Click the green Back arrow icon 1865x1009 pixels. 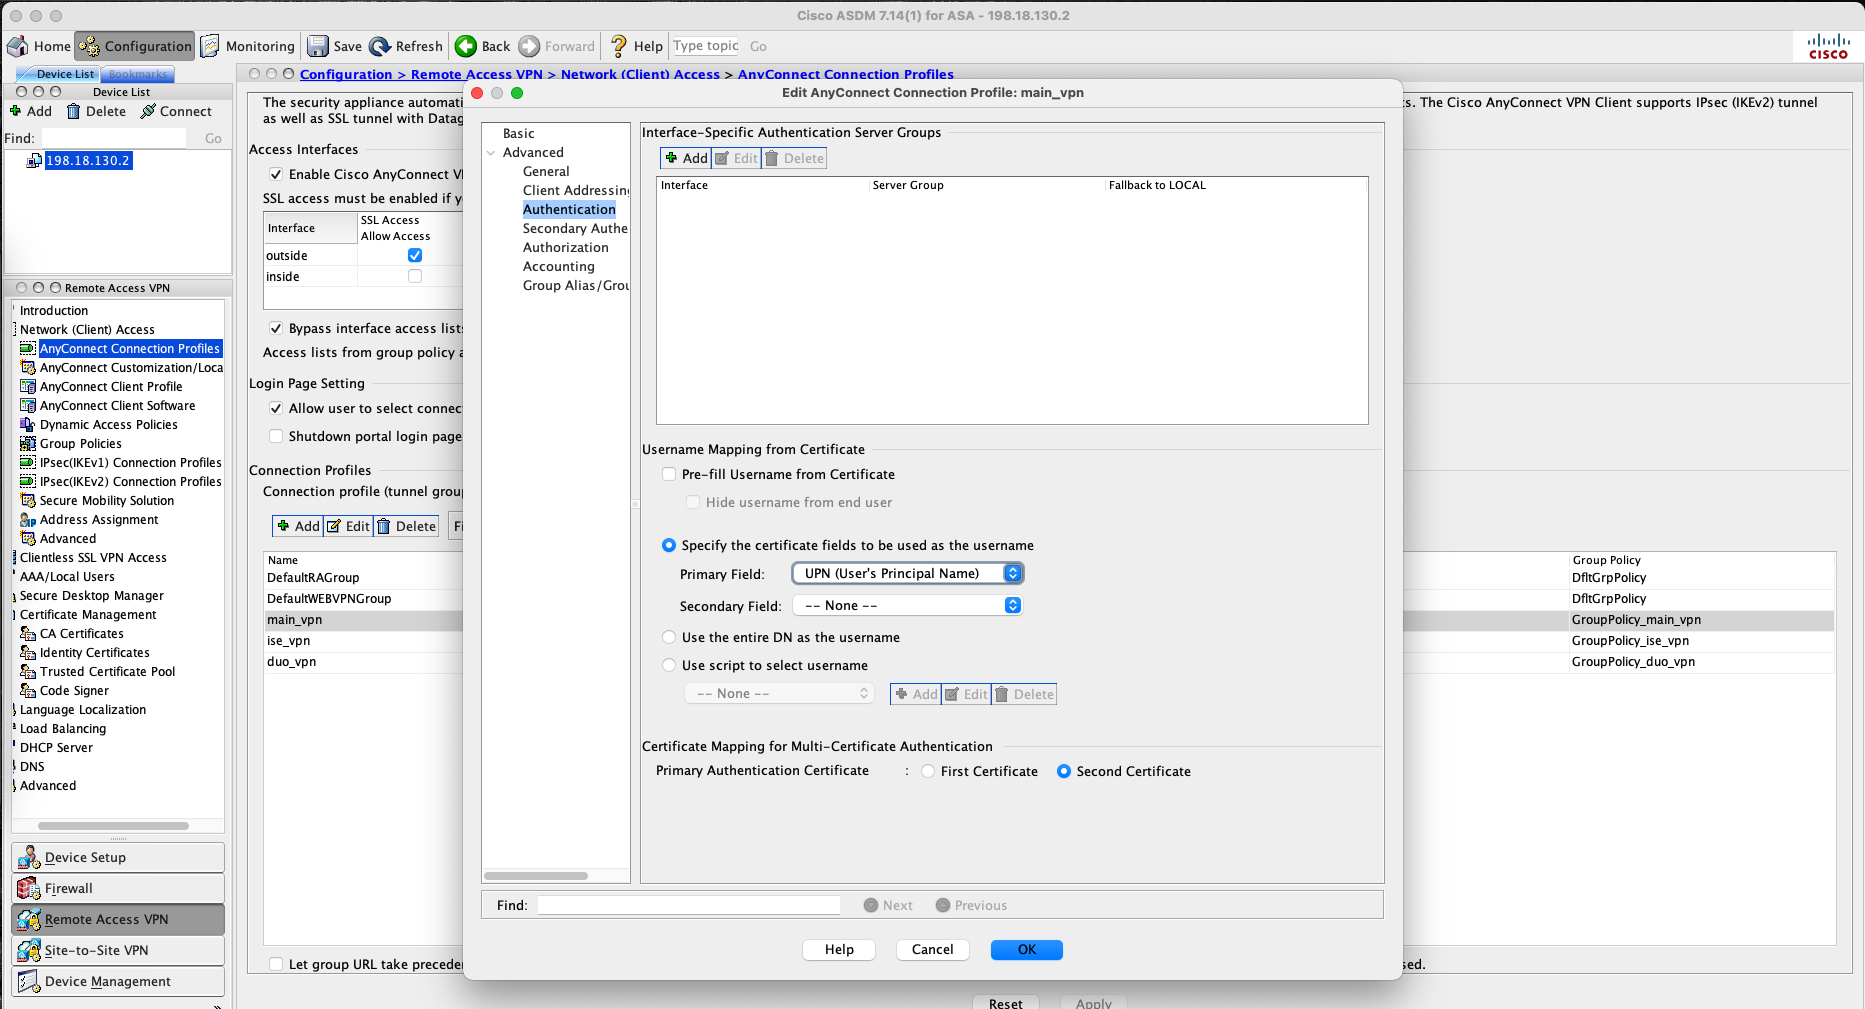coord(466,46)
